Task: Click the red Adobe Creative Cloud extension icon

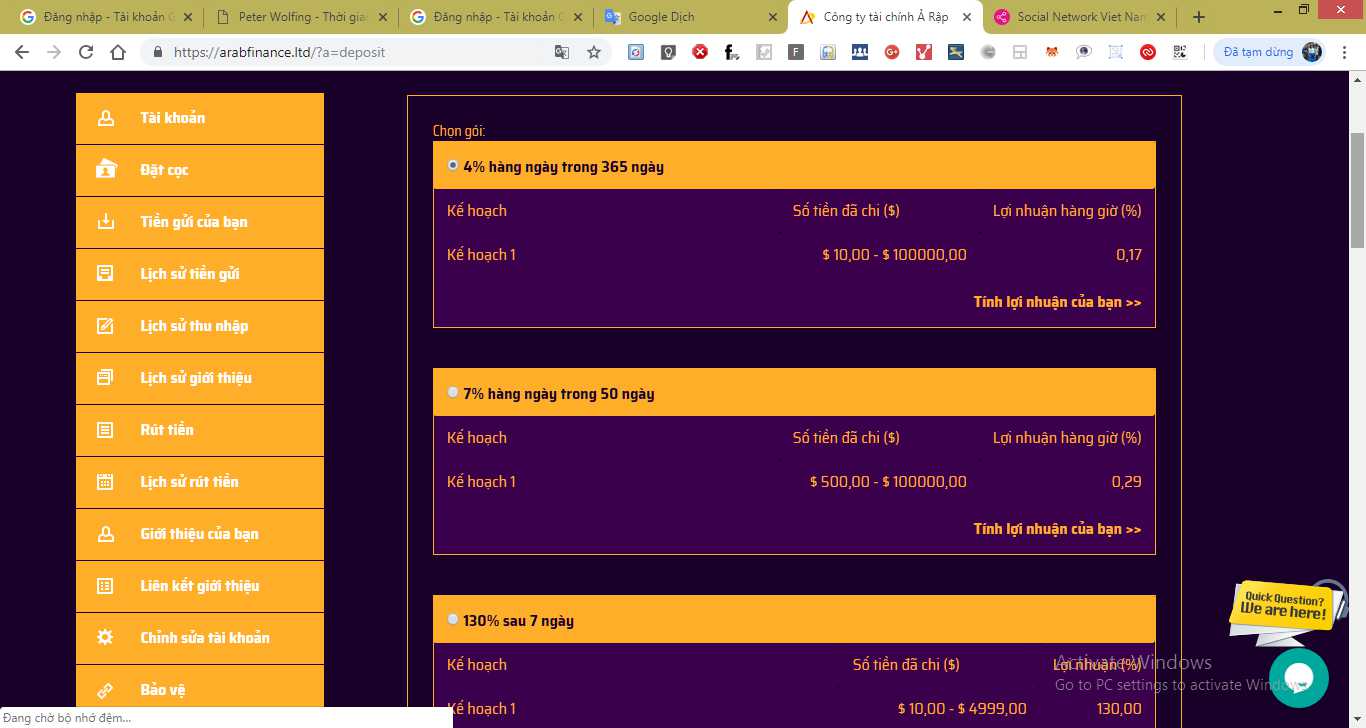Action: click(x=1148, y=52)
